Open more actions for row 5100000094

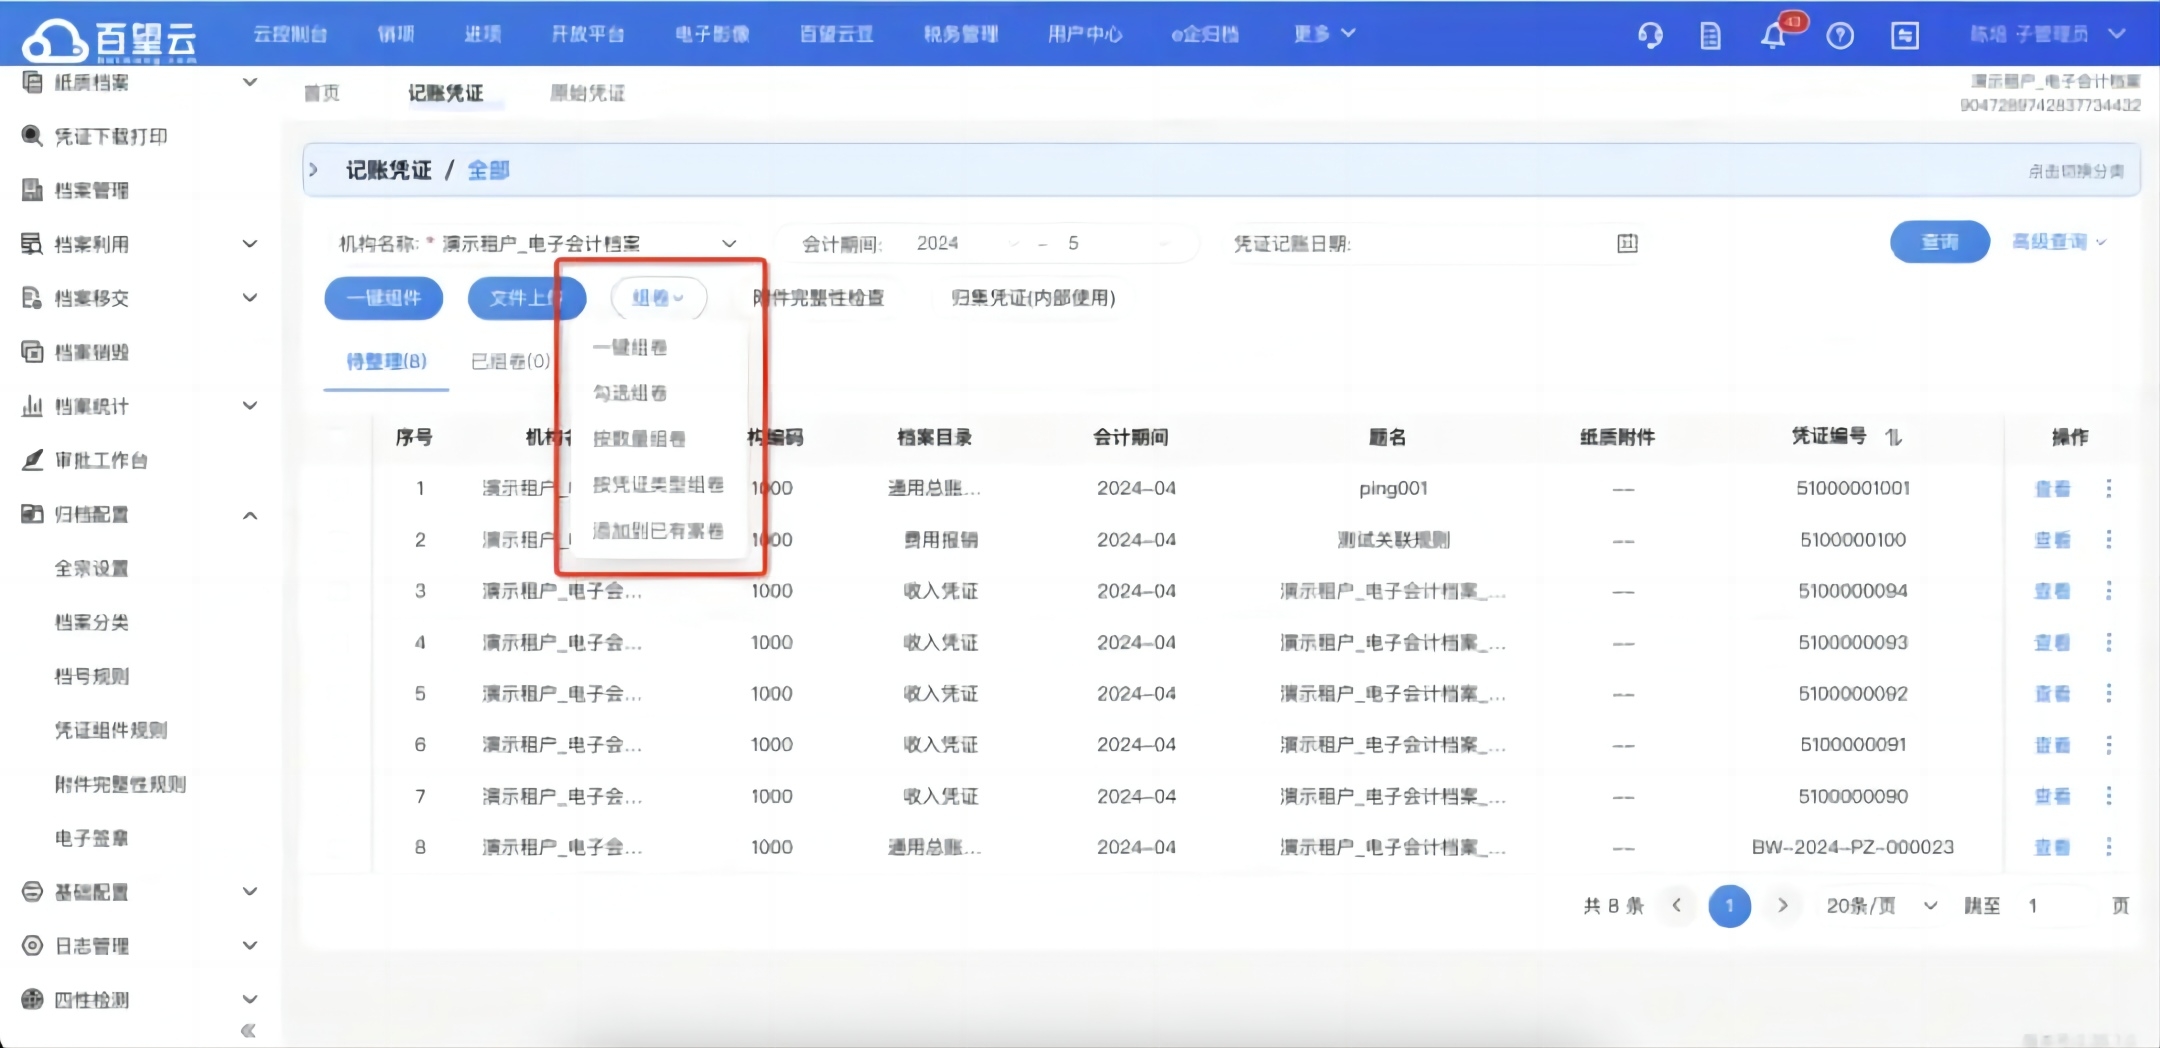[2108, 591]
